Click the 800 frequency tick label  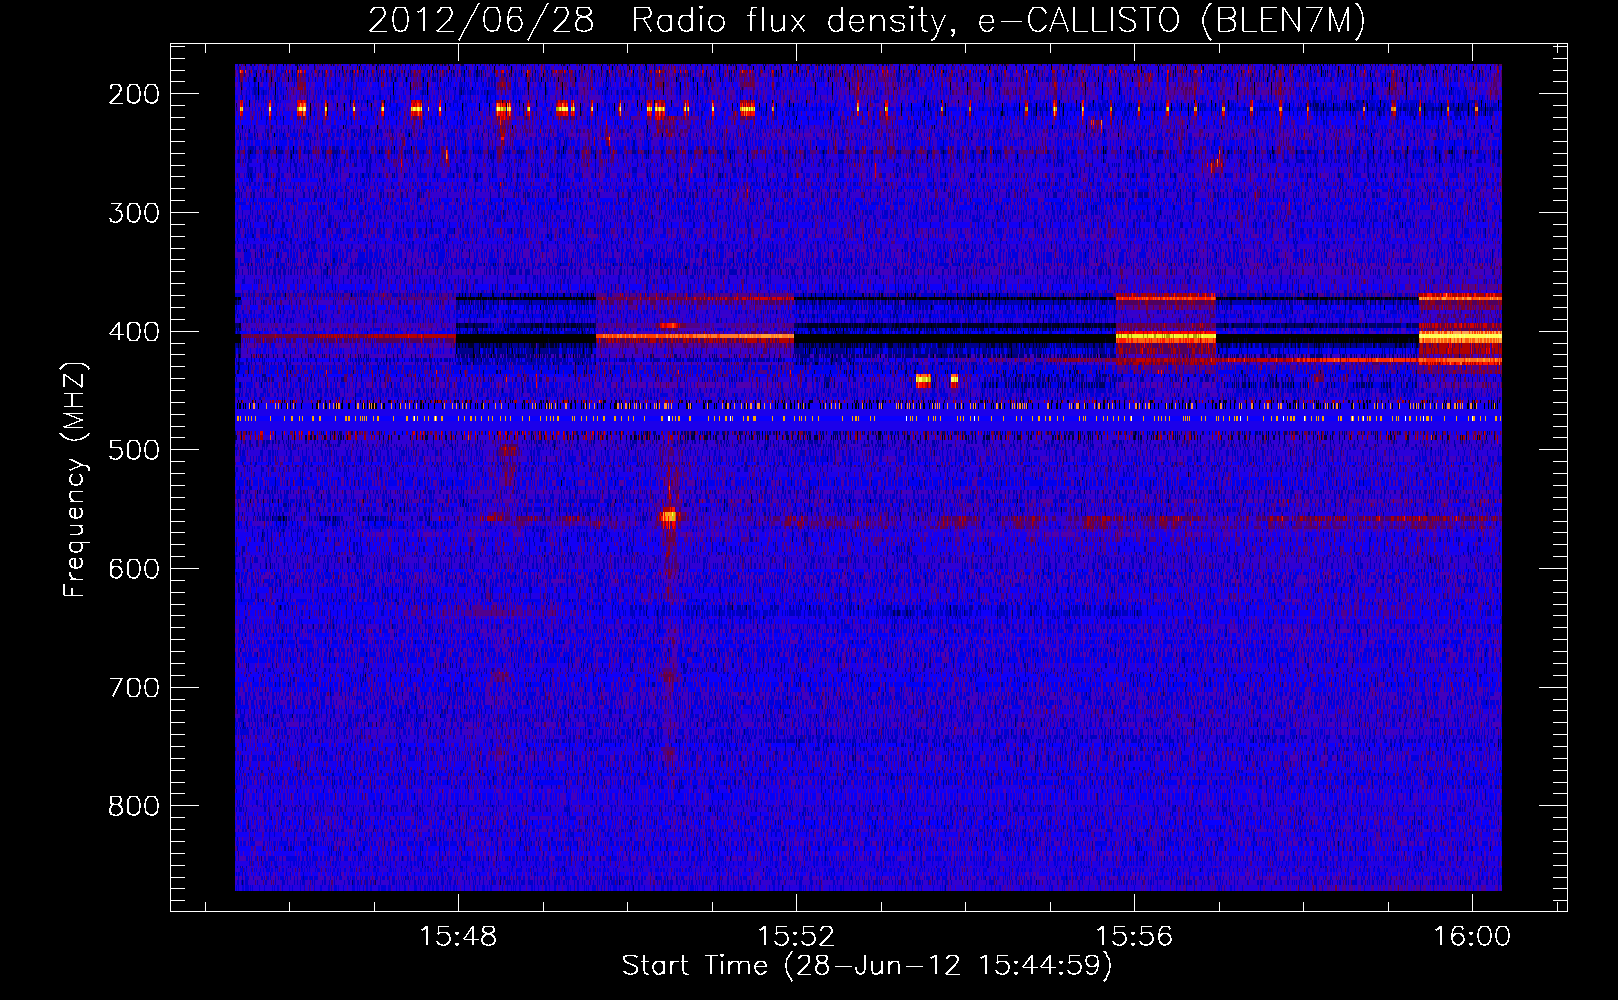click(134, 806)
